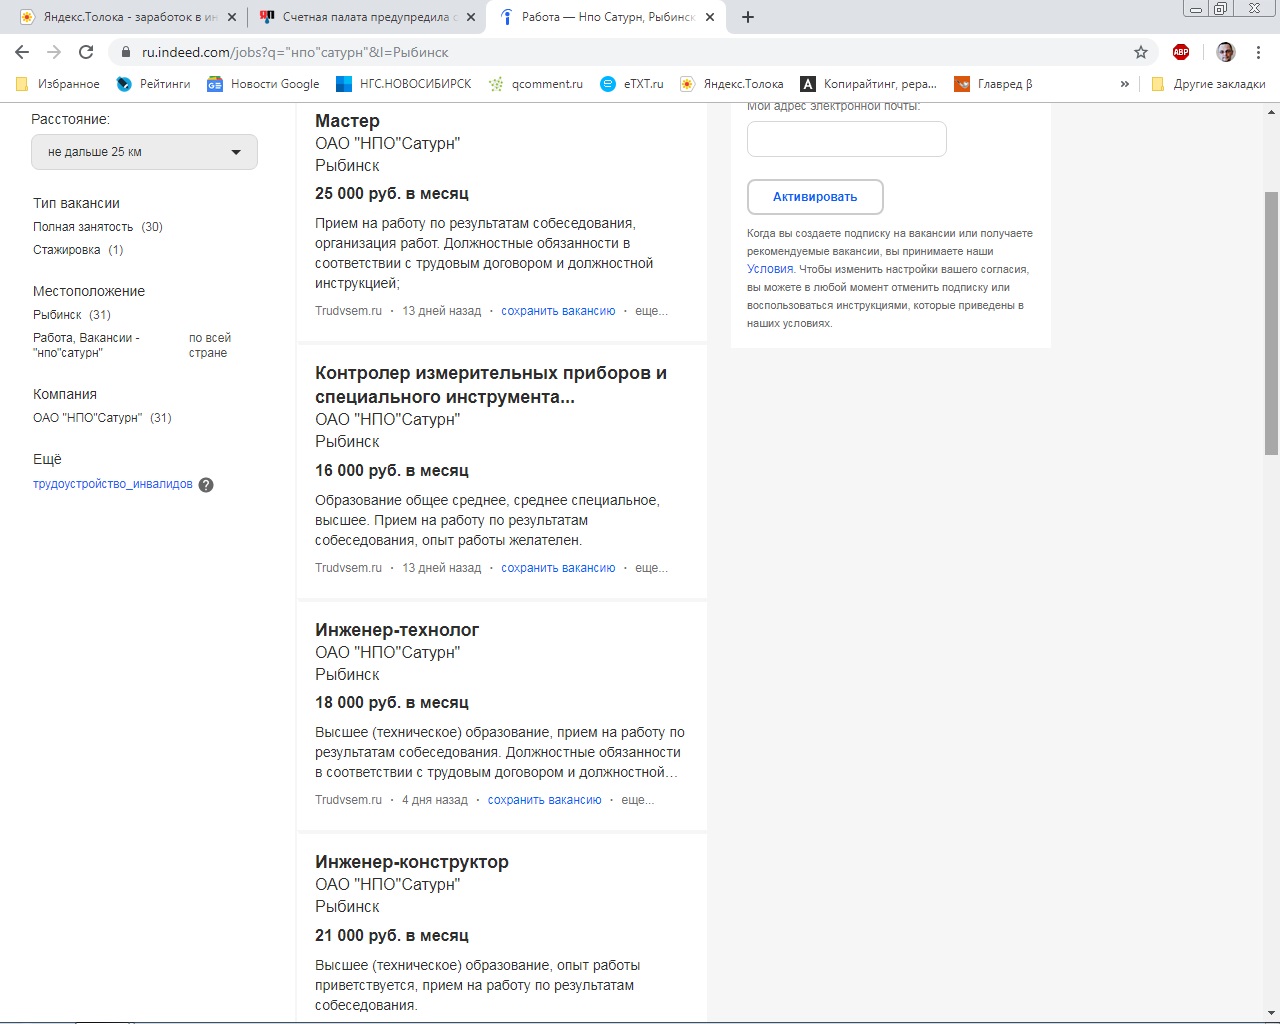This screenshot has height=1024, width=1280.
Task: Go back to the previous page
Action: tap(22, 52)
